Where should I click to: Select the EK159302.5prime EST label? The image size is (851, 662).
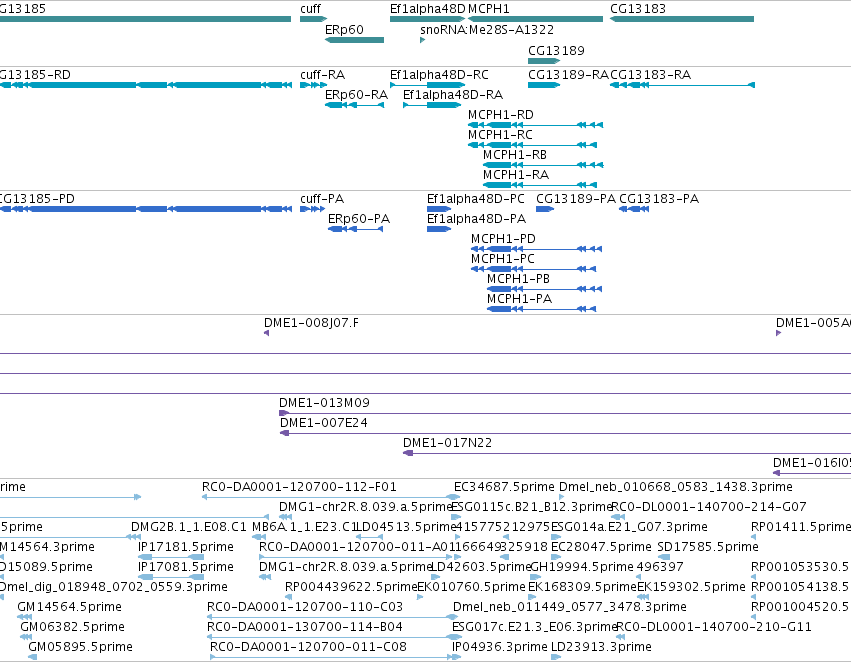pos(691,587)
